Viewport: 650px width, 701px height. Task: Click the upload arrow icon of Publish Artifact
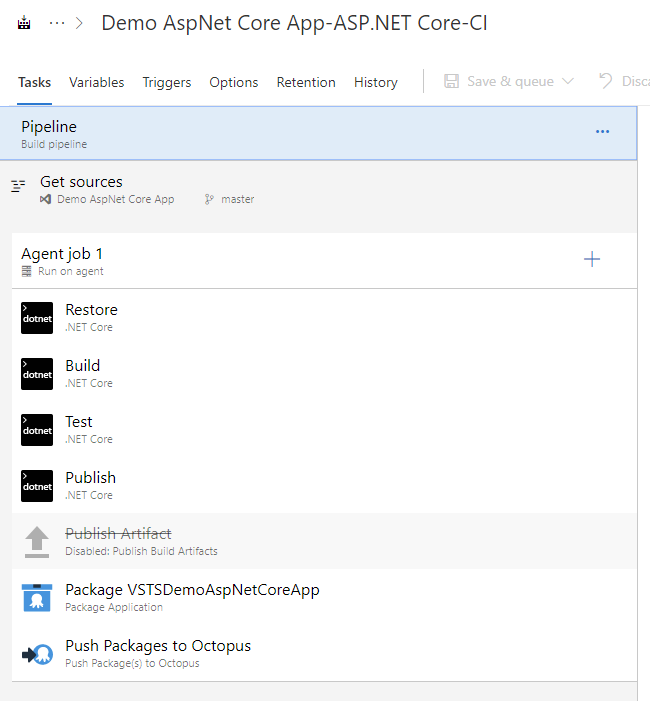click(37, 542)
